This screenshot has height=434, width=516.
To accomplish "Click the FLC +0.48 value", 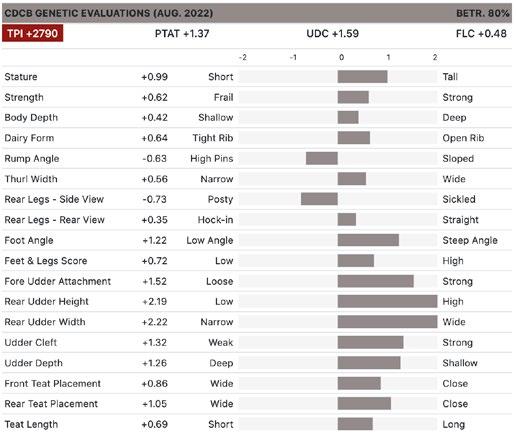I will [481, 34].
